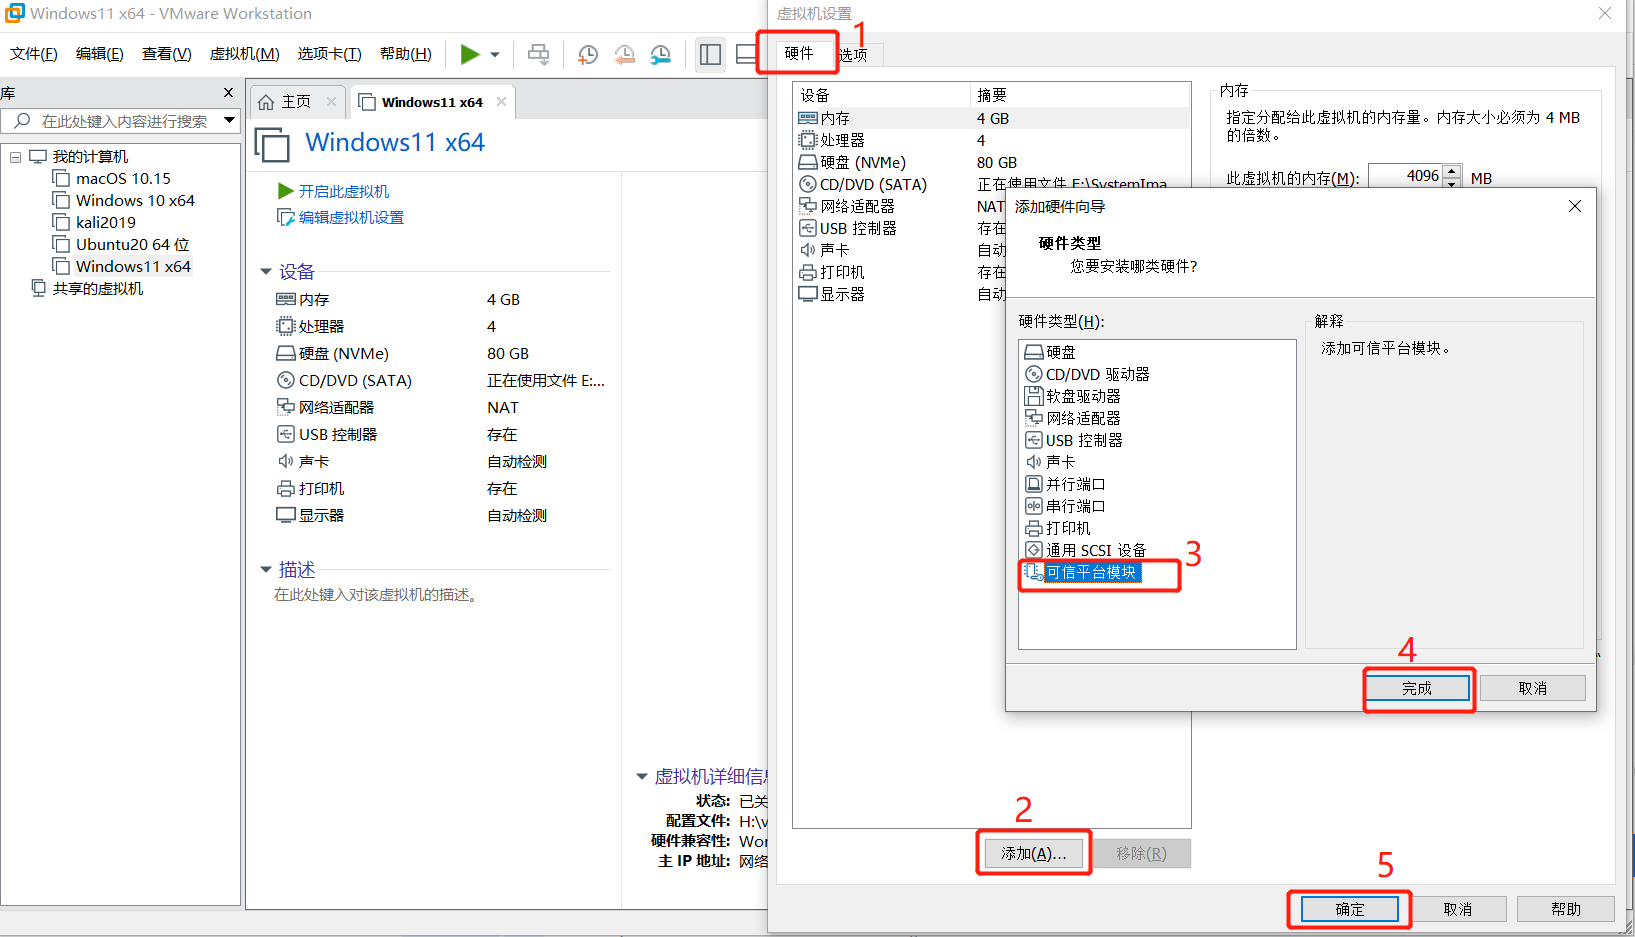Image resolution: width=1635 pixels, height=937 pixels.
Task: Collapse the 设备 section triangle
Action: click(x=266, y=271)
